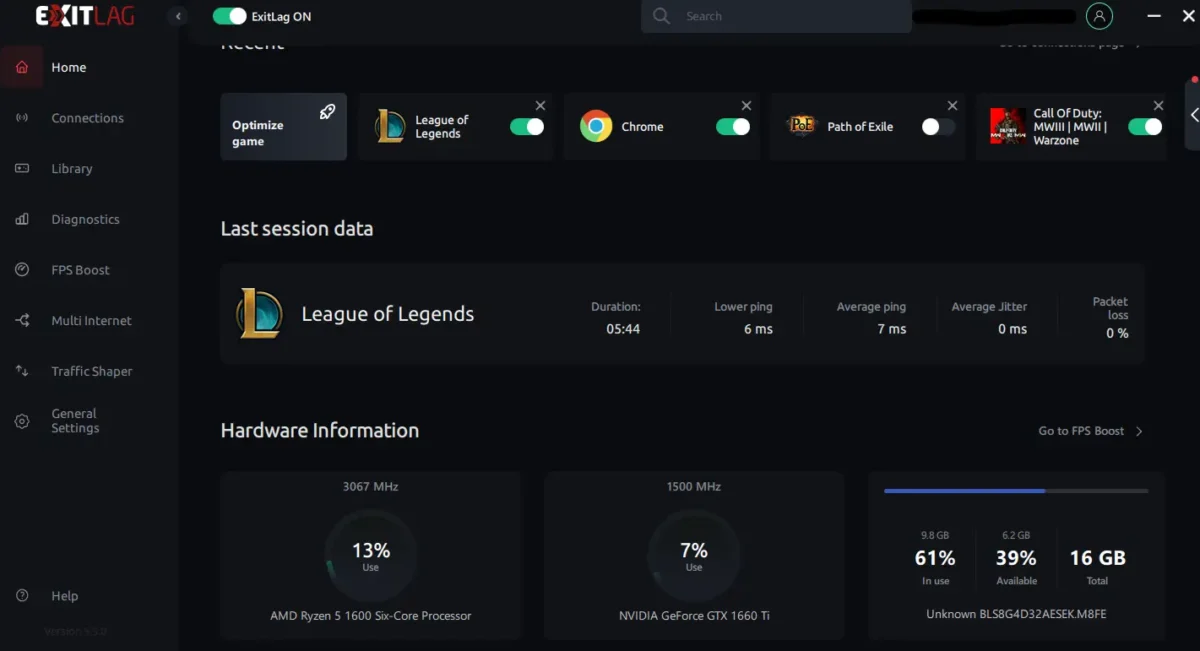Image resolution: width=1200 pixels, height=651 pixels.
Task: Click the "0 %" packet loss value
Action: pos(1117,333)
